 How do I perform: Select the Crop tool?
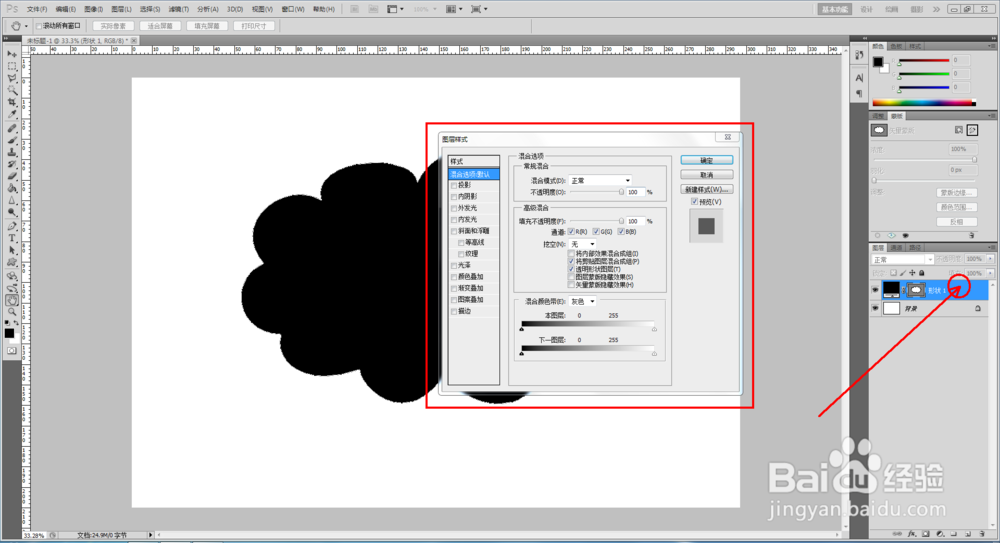pyautogui.click(x=11, y=103)
